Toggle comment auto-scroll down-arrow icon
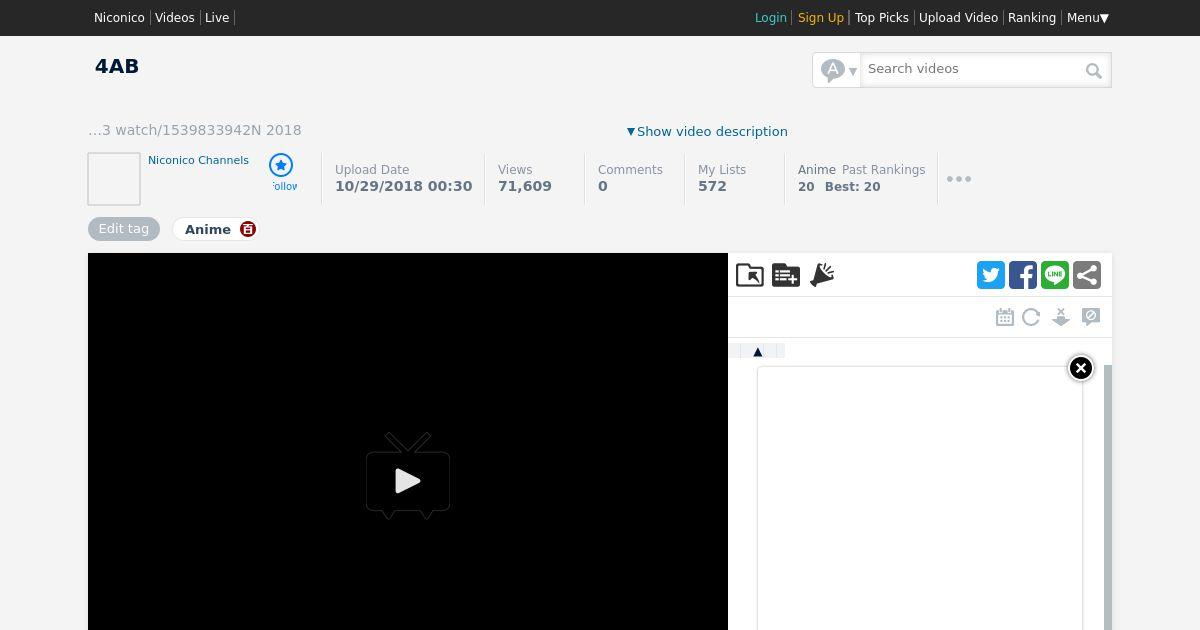 1061,317
